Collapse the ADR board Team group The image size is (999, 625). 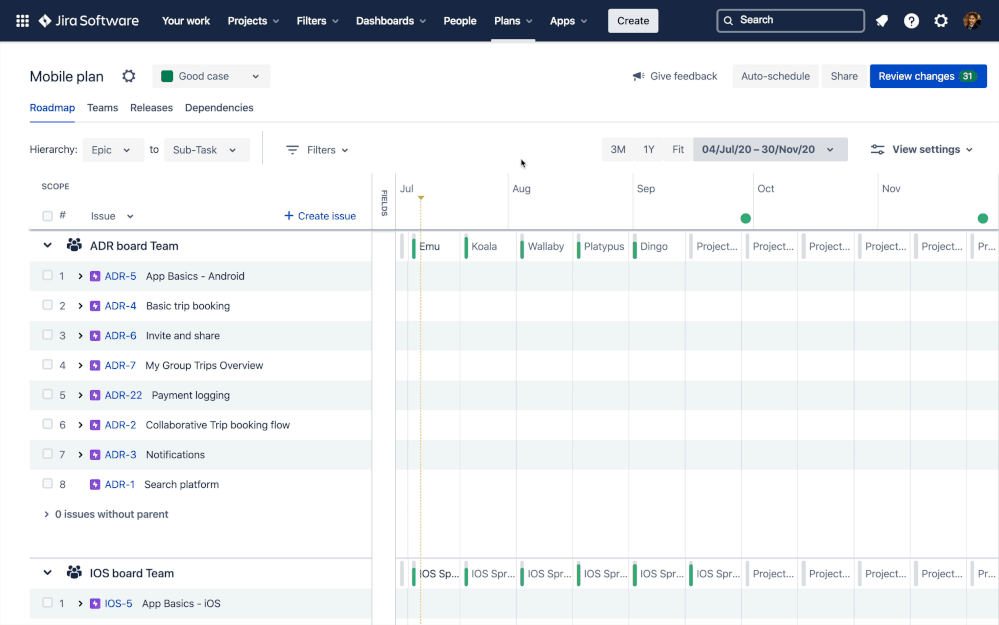47,245
